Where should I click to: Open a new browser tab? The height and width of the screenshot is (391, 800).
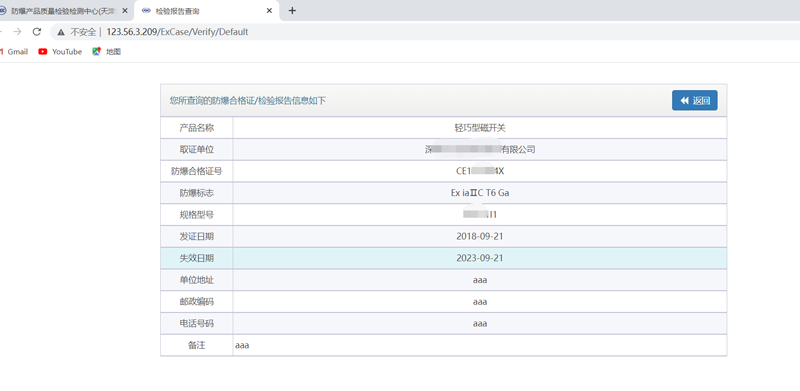(292, 11)
